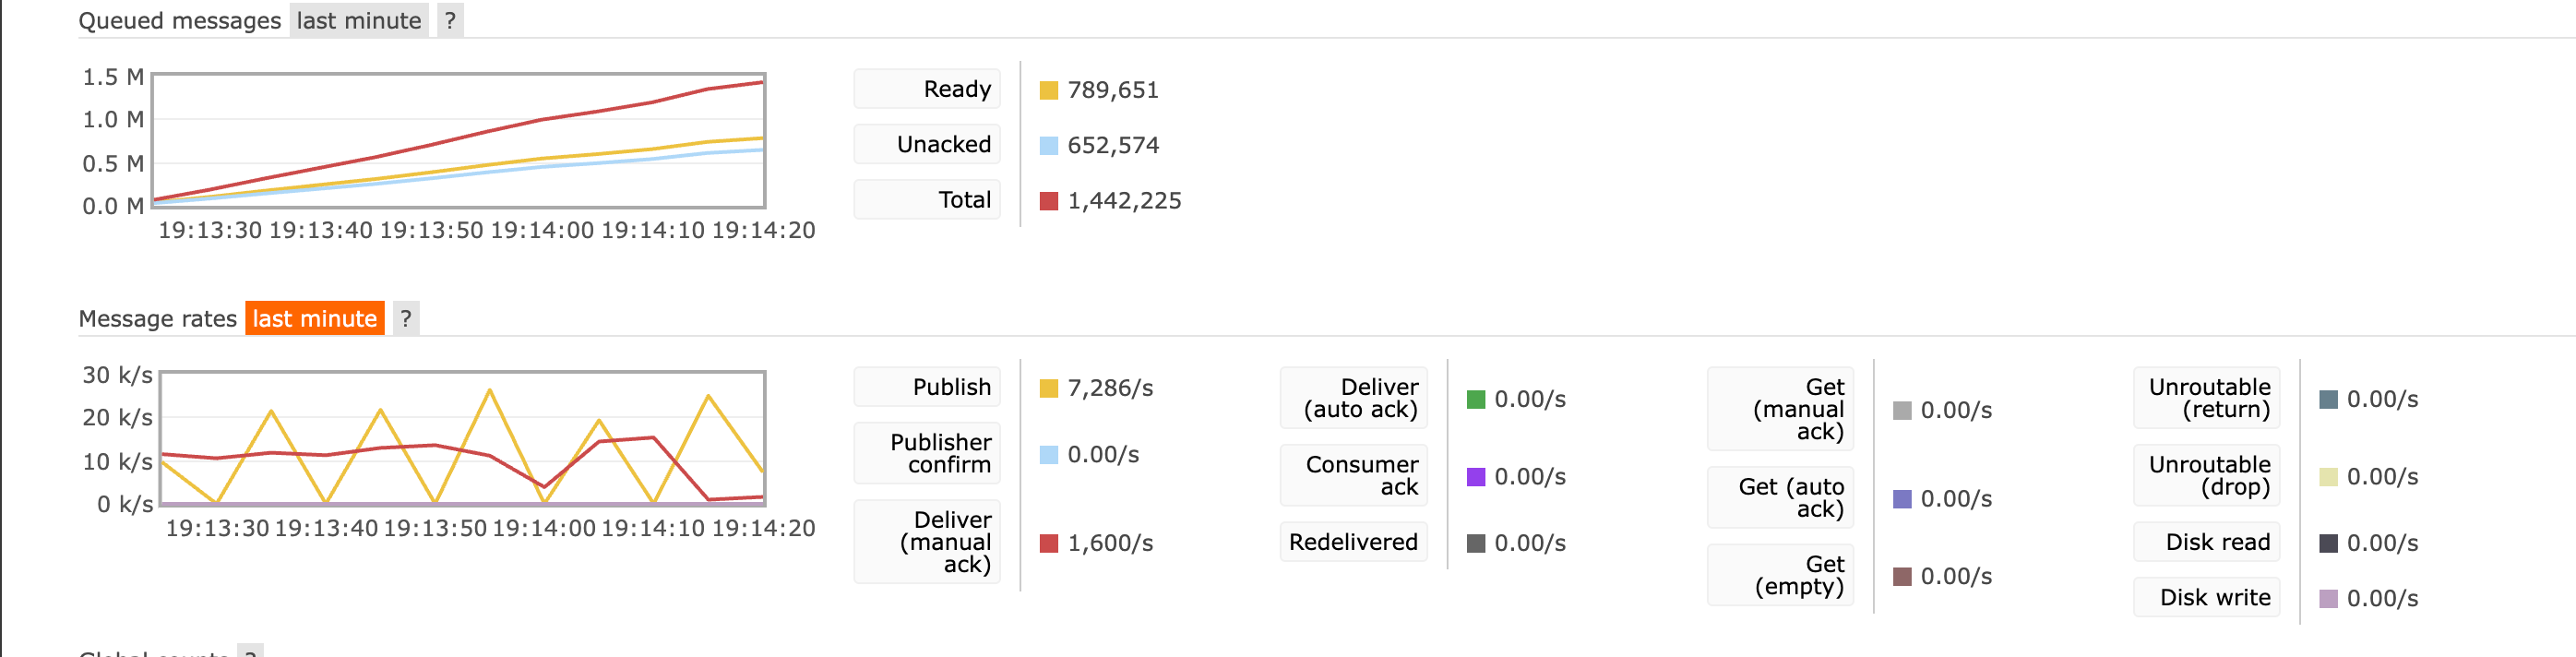This screenshot has height=657, width=2576.
Task: Click the purple Consumer ack swatch
Action: pyautogui.click(x=1475, y=477)
